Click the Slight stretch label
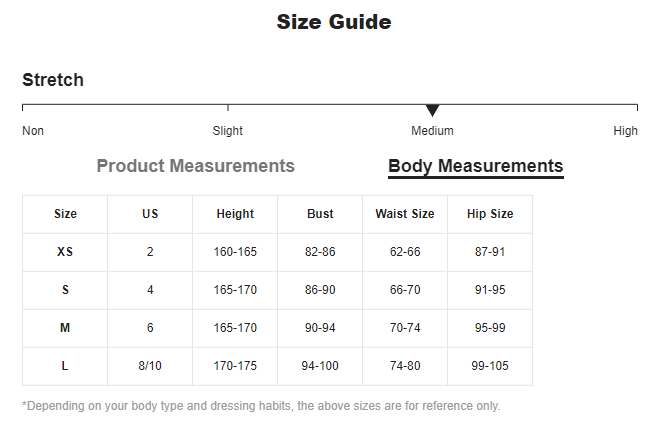Image resolution: width=663 pixels, height=441 pixels. coord(227,131)
